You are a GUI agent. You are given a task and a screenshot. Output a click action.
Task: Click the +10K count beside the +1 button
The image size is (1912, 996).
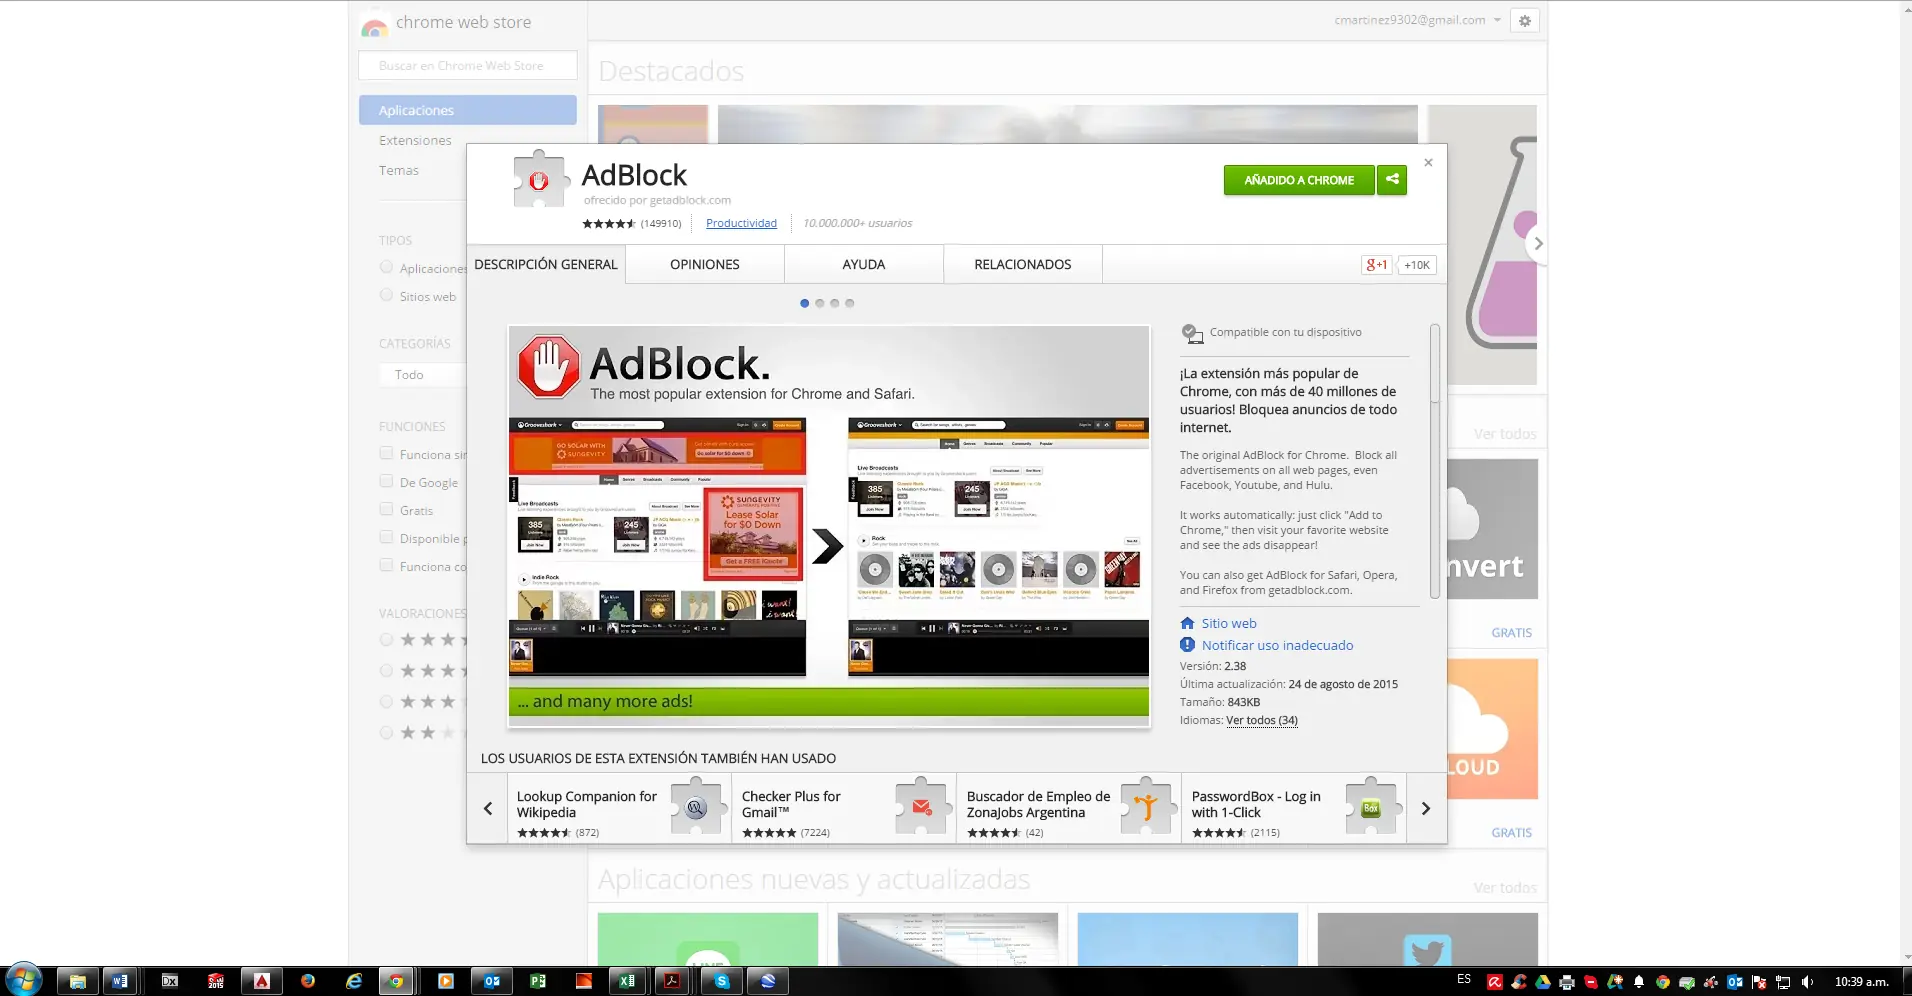1417,265
